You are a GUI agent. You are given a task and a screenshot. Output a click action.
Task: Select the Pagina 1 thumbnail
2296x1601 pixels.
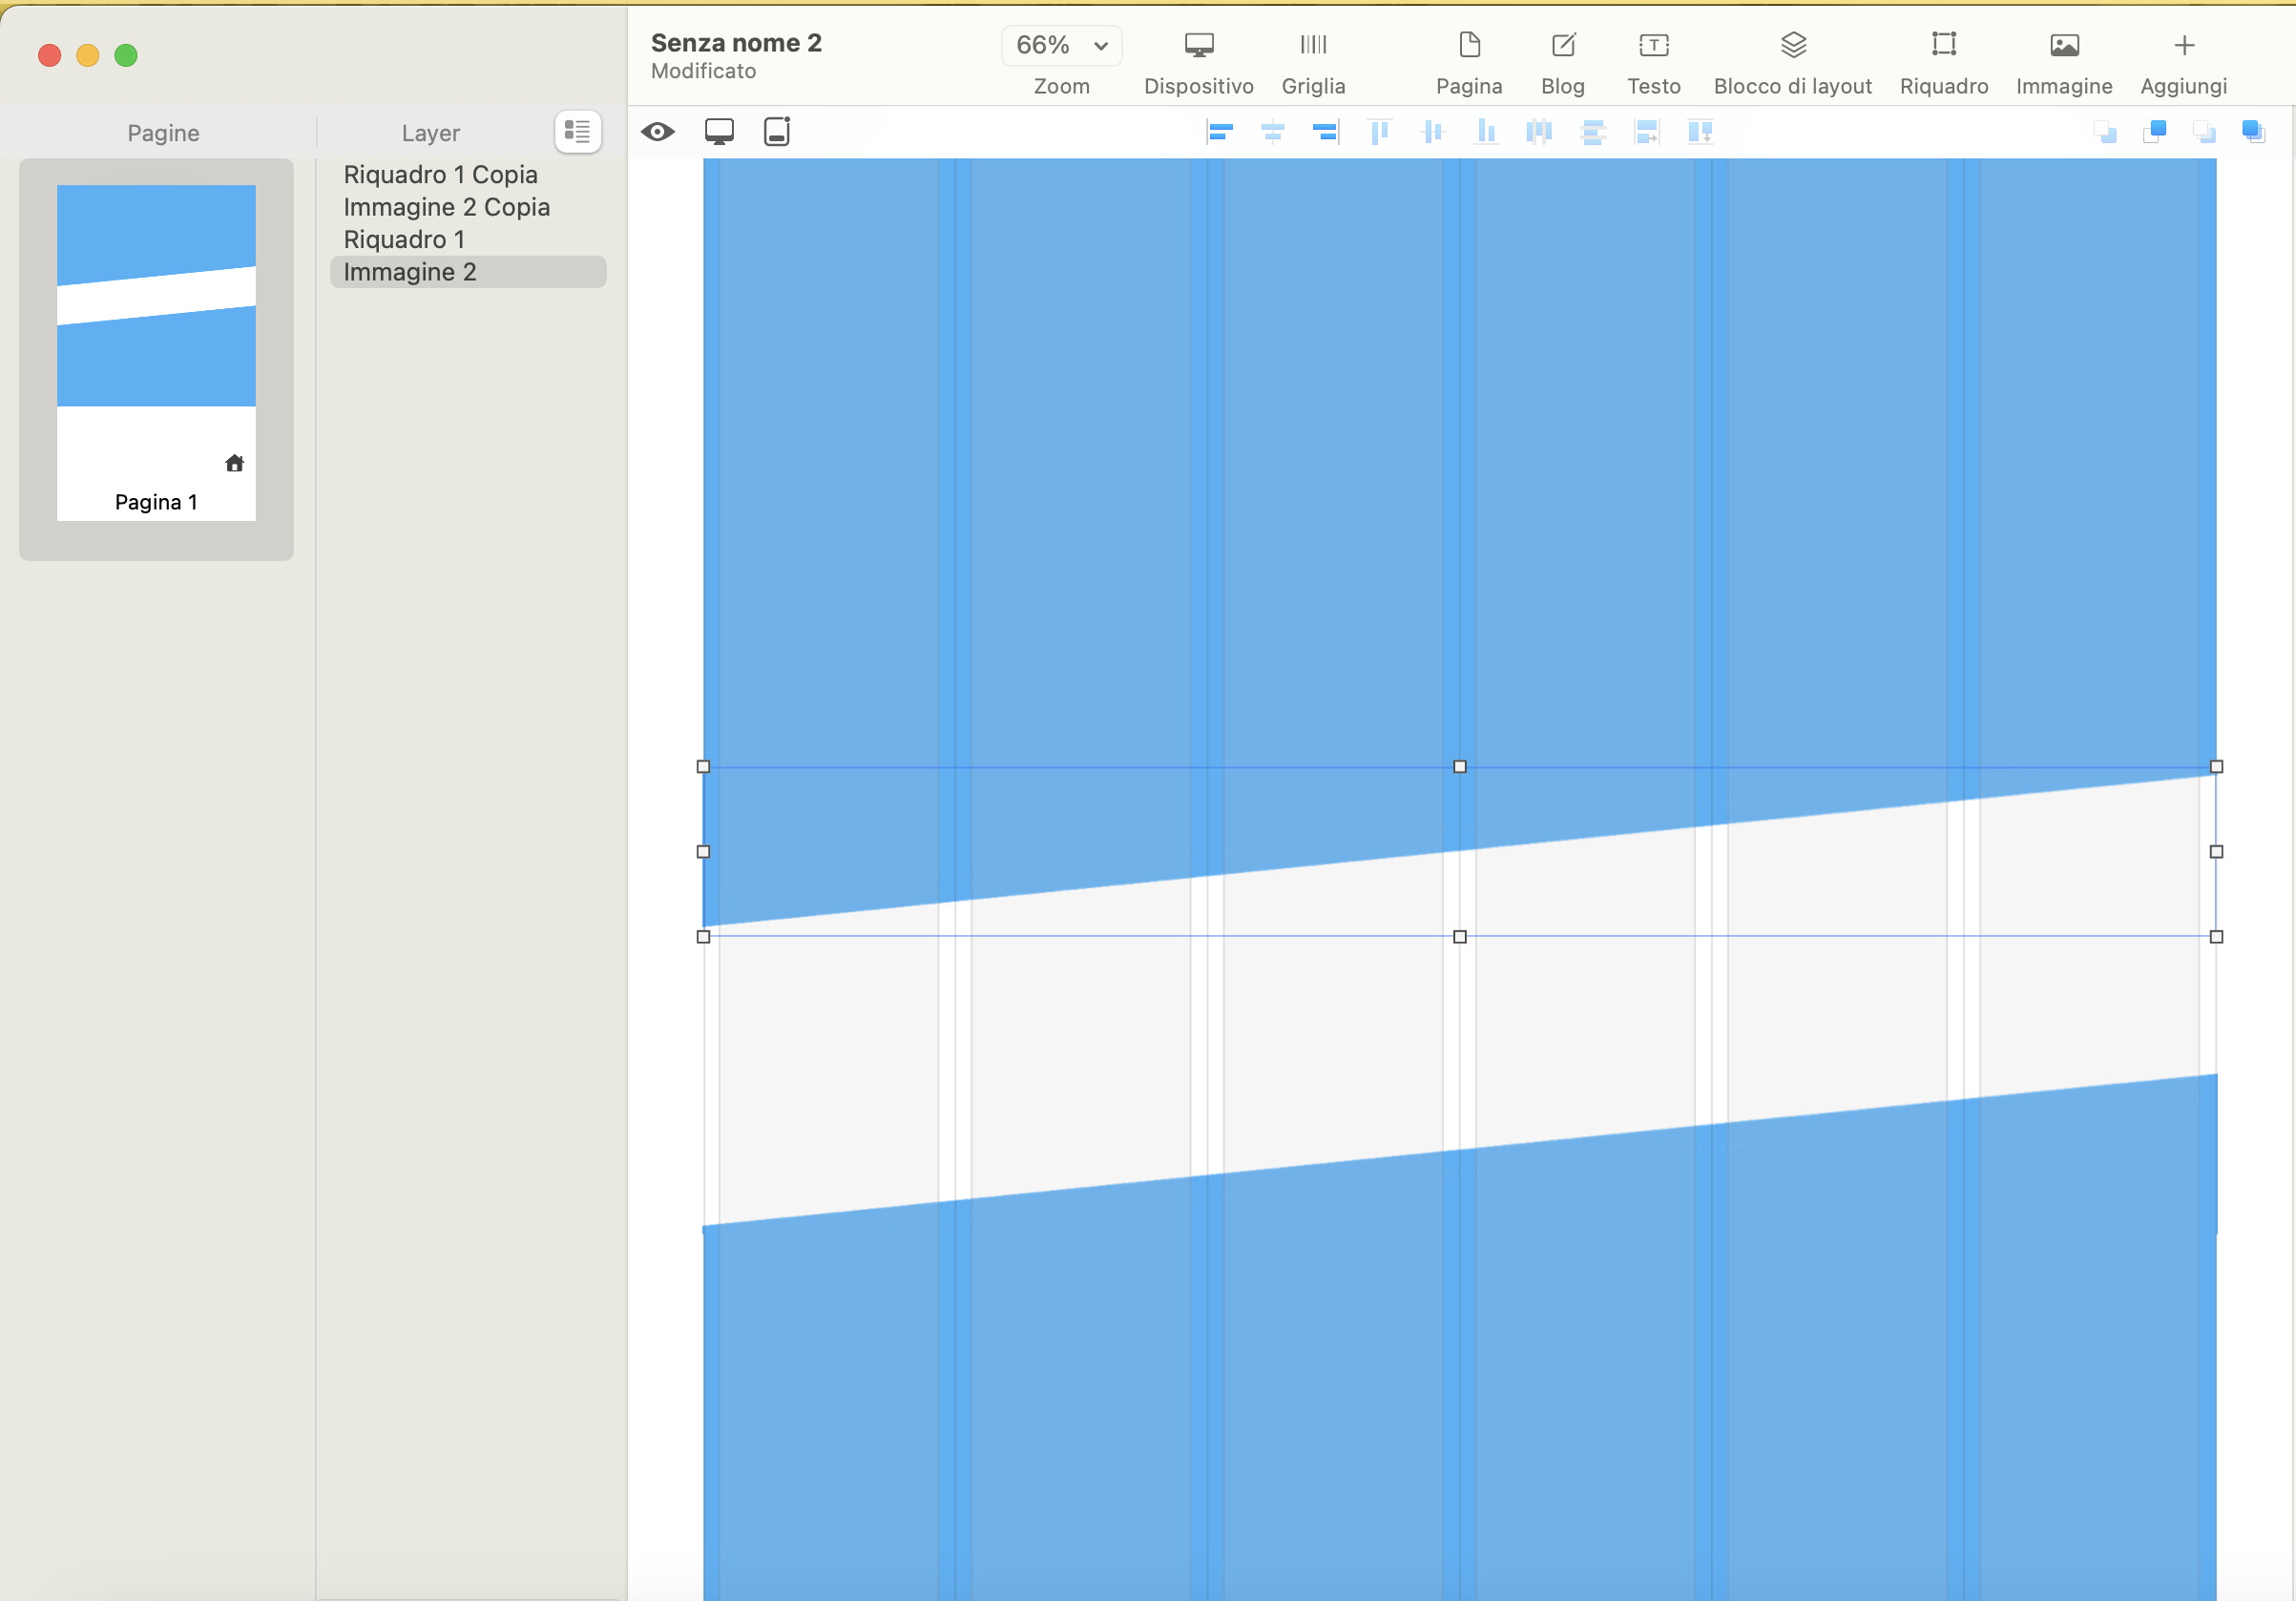click(x=156, y=353)
